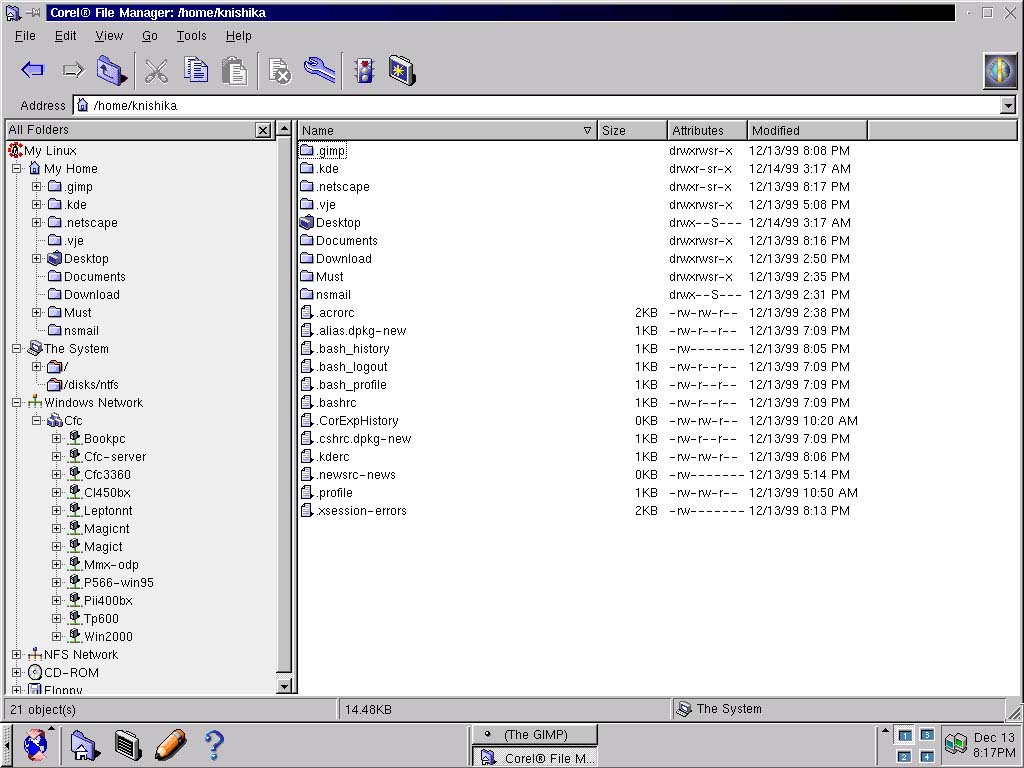Click the folder tree scrollbar down arrow
The image size is (1024, 768).
click(284, 686)
